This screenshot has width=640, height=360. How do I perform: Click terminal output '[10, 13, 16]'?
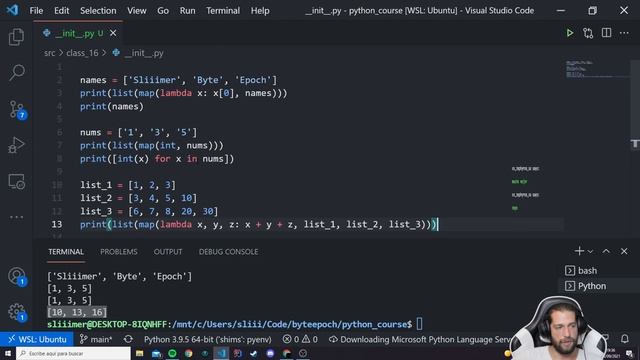coord(77,312)
